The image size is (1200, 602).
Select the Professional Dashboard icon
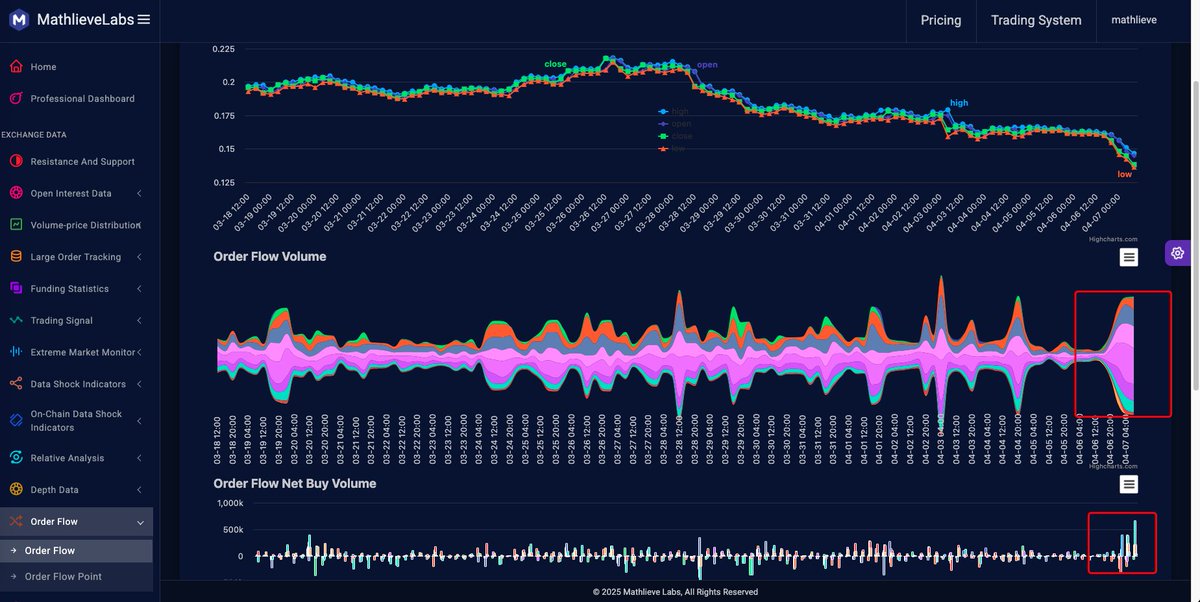(14, 96)
